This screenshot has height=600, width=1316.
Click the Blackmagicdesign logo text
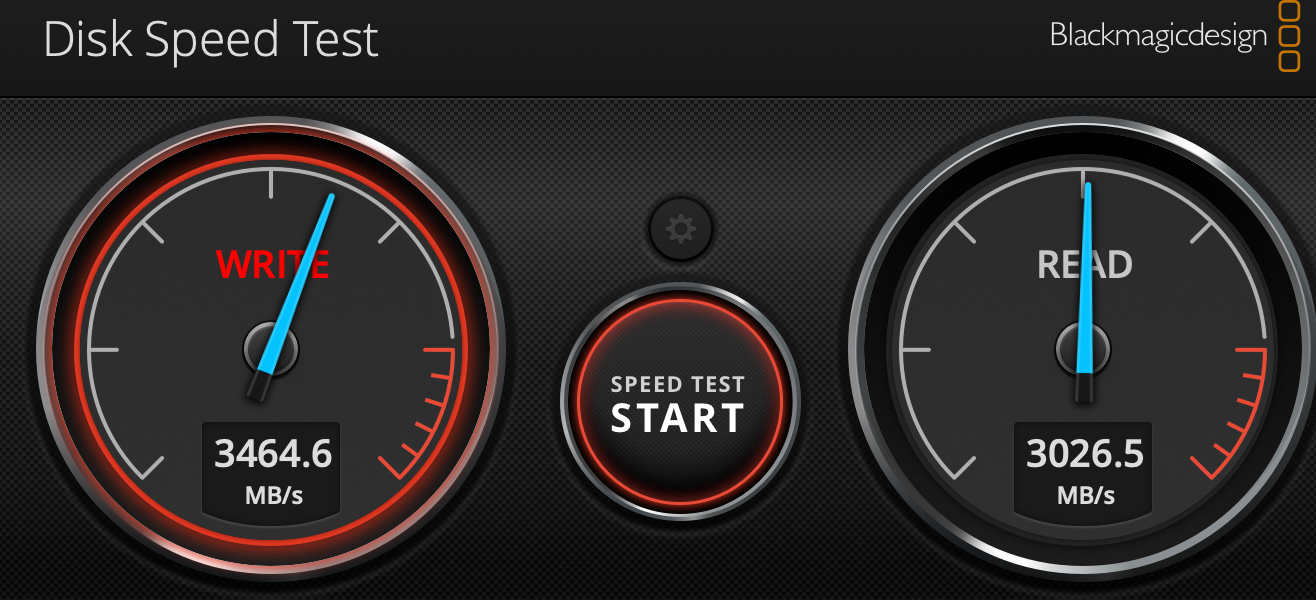tap(1158, 36)
